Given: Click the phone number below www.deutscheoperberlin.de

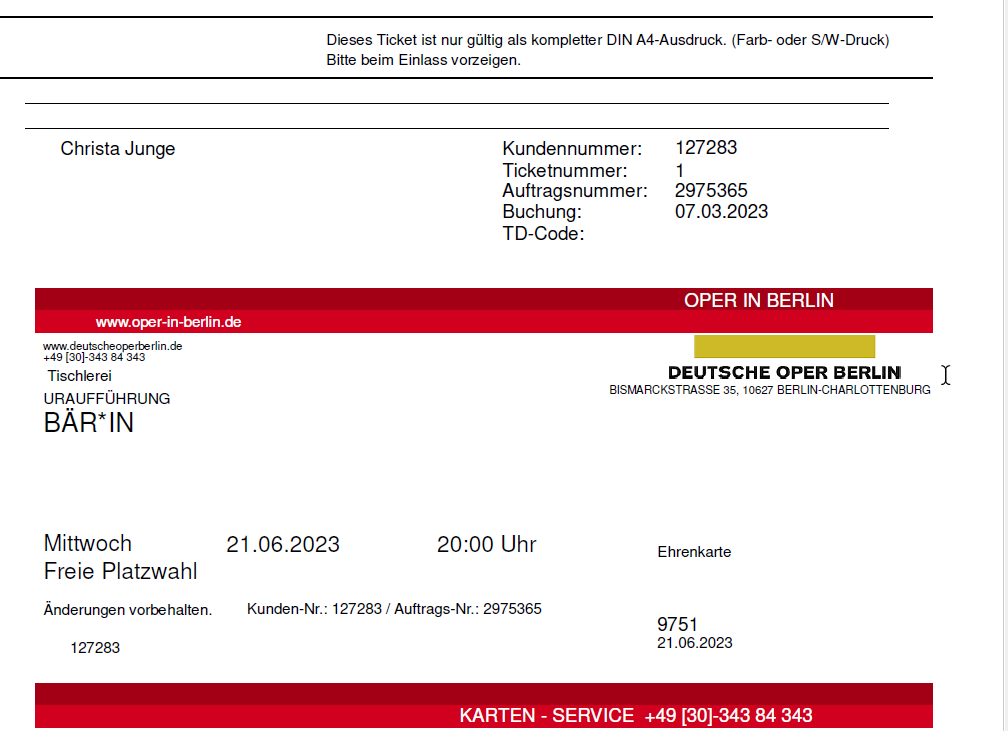Looking at the screenshot, I should coord(94,357).
